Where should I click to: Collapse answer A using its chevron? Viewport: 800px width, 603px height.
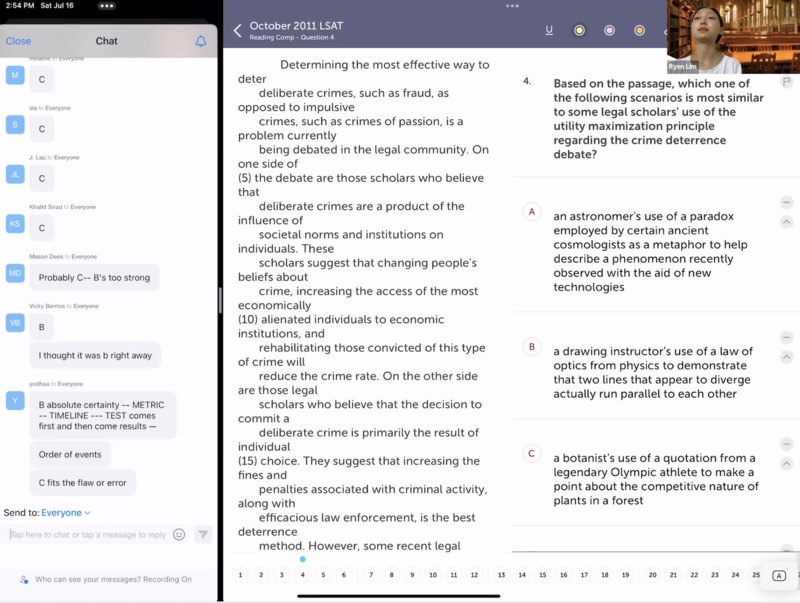[786, 222]
